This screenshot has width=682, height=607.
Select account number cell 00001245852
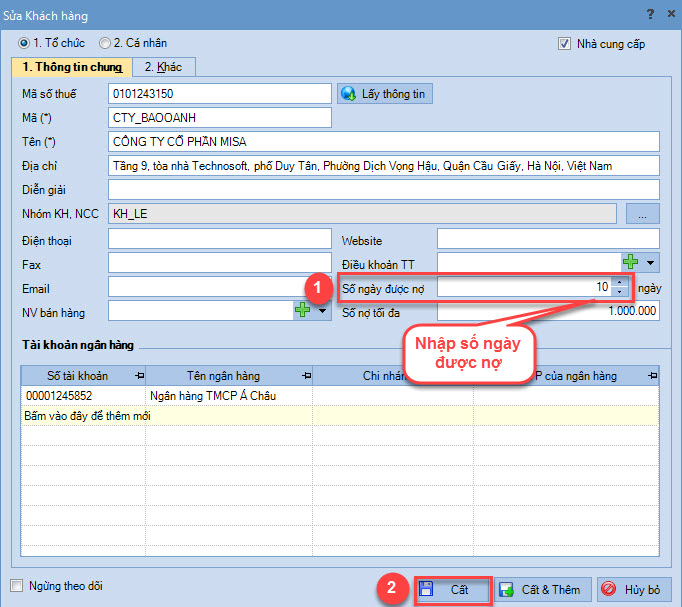[83, 396]
